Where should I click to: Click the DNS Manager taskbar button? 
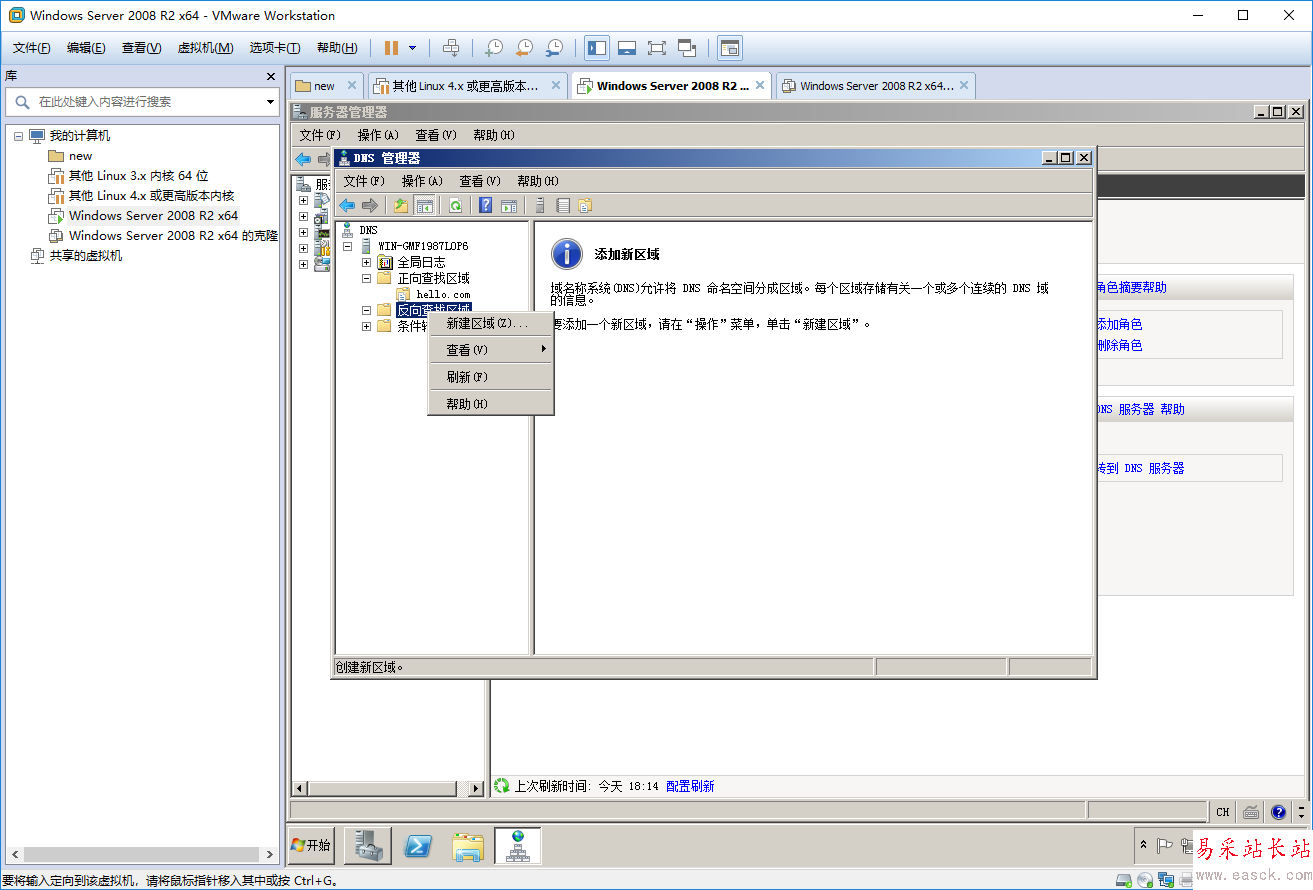(518, 846)
